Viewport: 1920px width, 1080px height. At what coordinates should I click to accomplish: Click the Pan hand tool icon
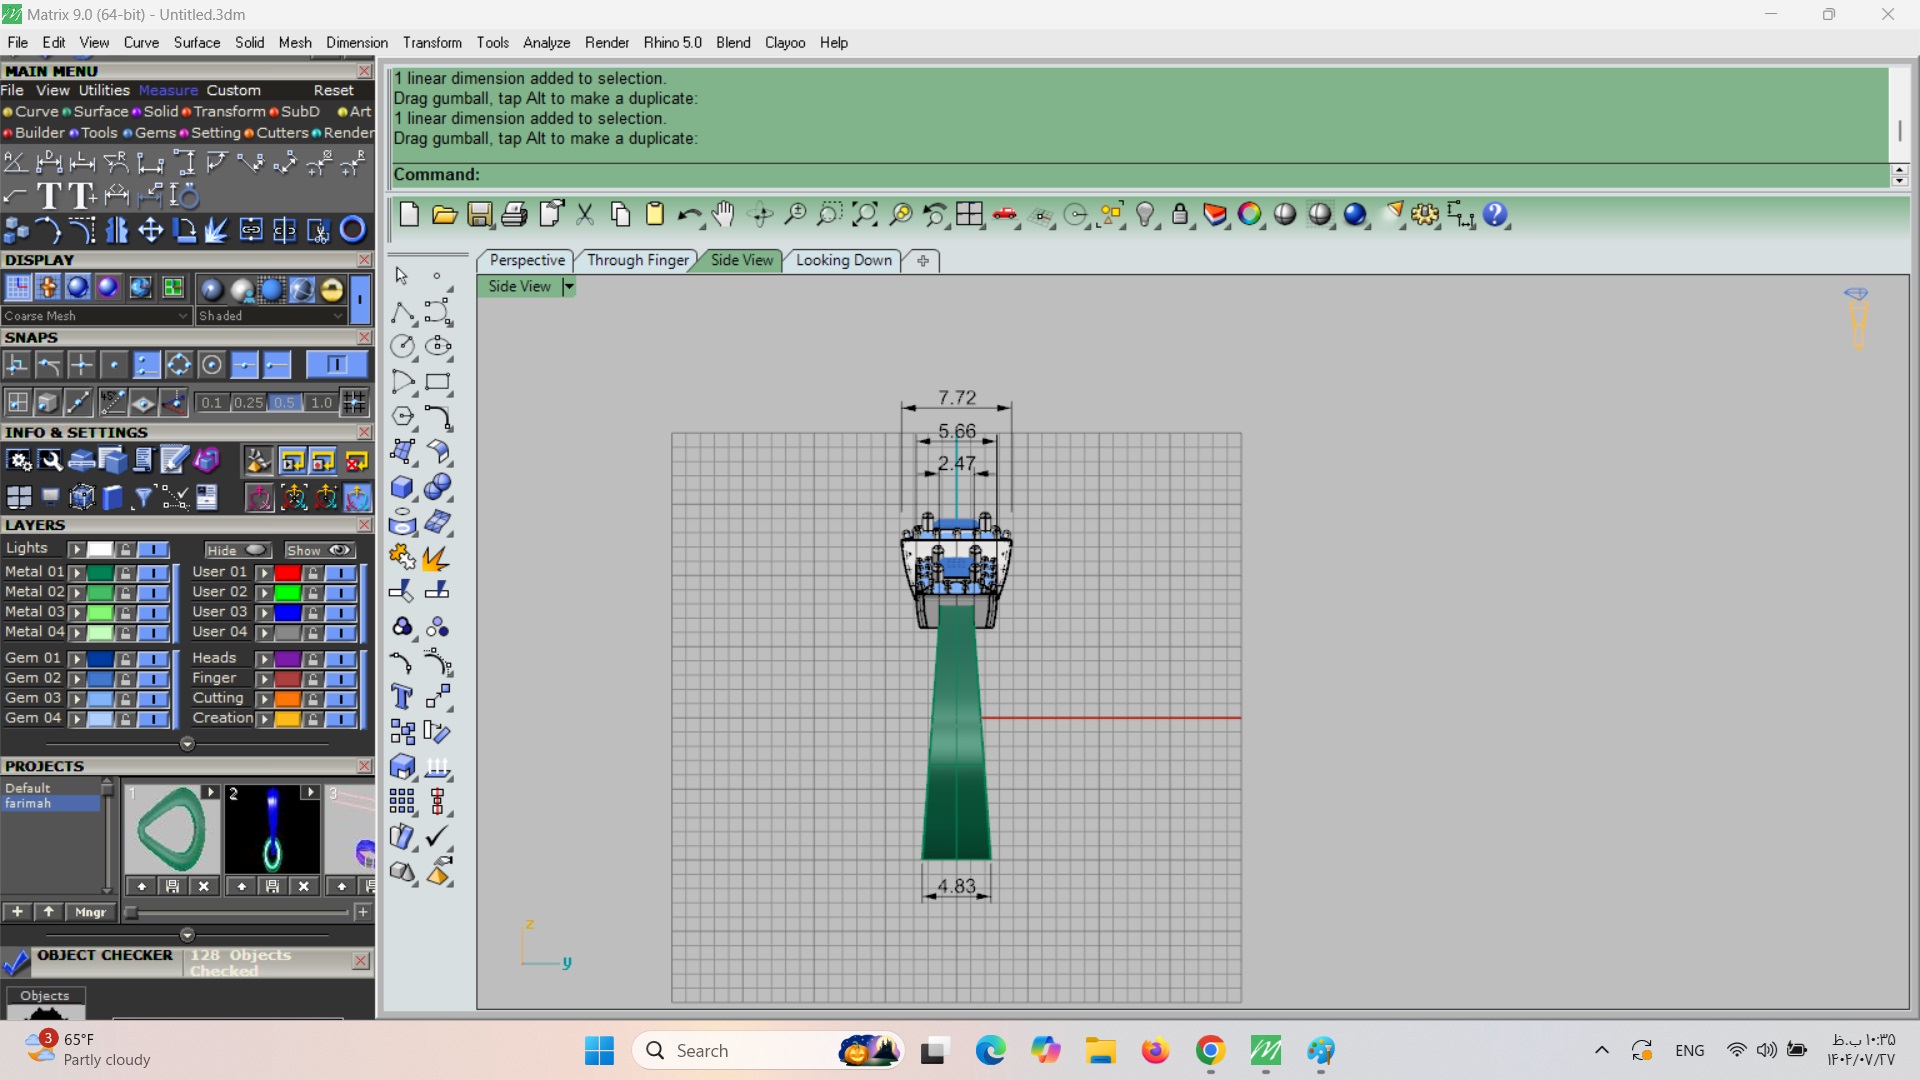723,214
